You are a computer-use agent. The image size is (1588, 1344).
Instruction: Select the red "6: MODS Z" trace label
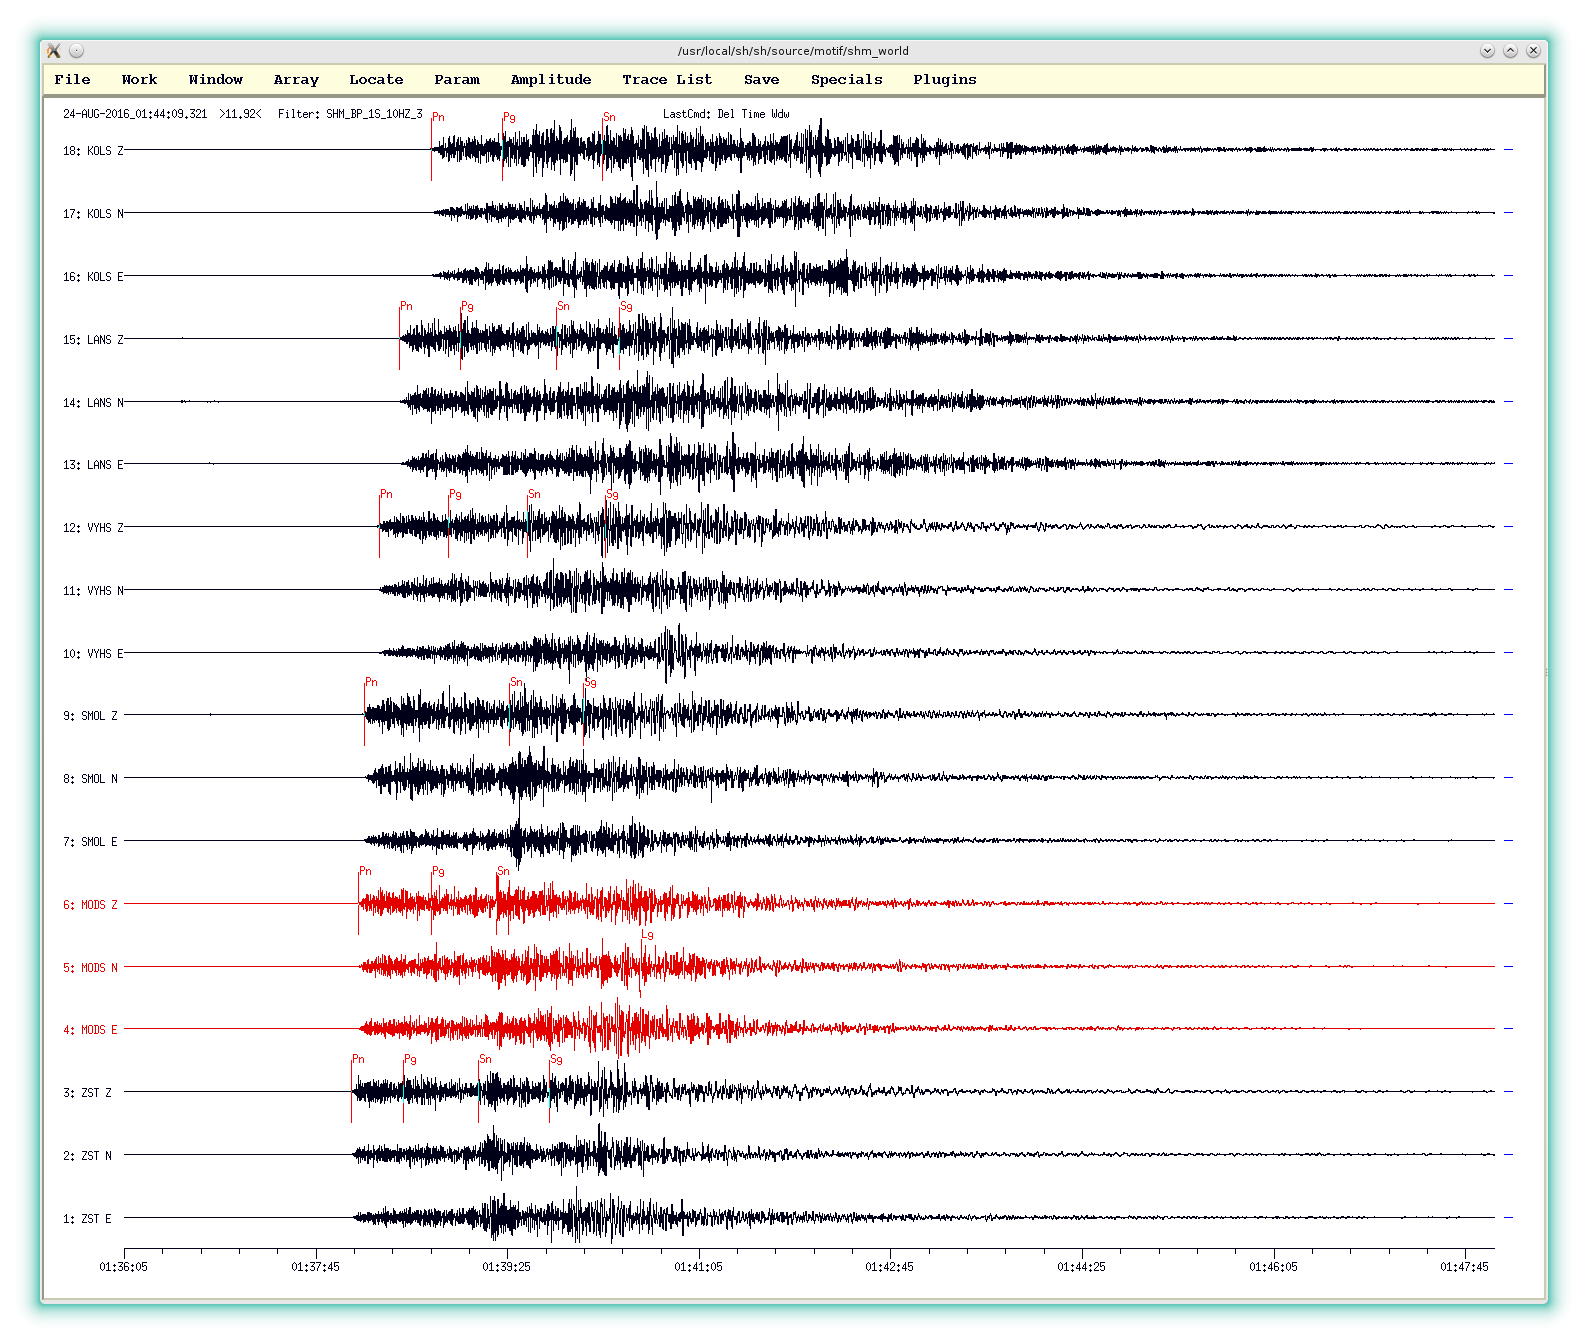90,905
